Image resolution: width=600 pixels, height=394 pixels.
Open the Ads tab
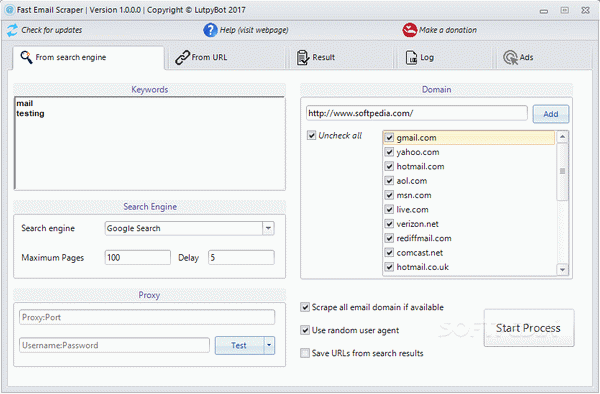pos(544,58)
